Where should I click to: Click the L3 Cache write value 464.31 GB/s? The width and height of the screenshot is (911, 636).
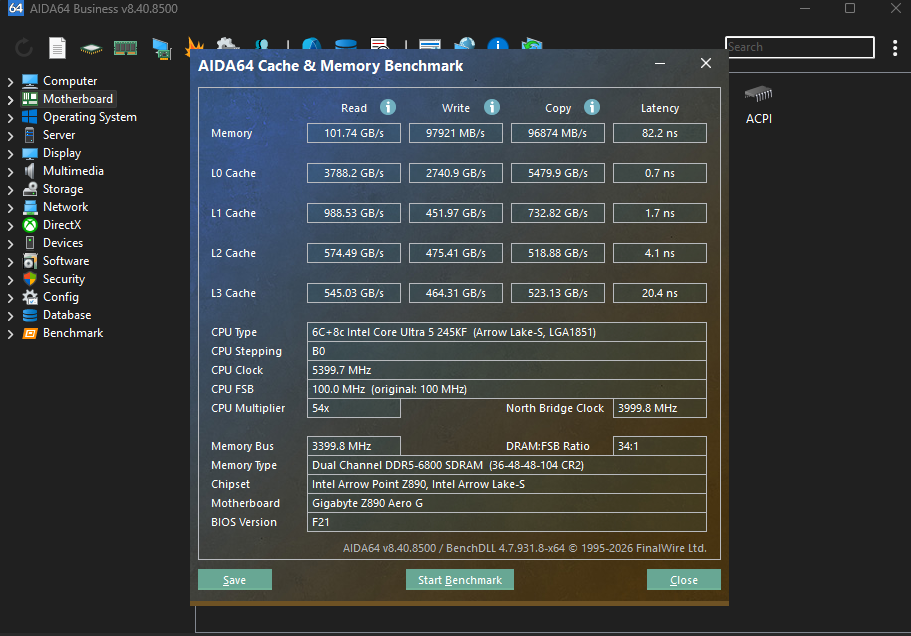pos(456,293)
